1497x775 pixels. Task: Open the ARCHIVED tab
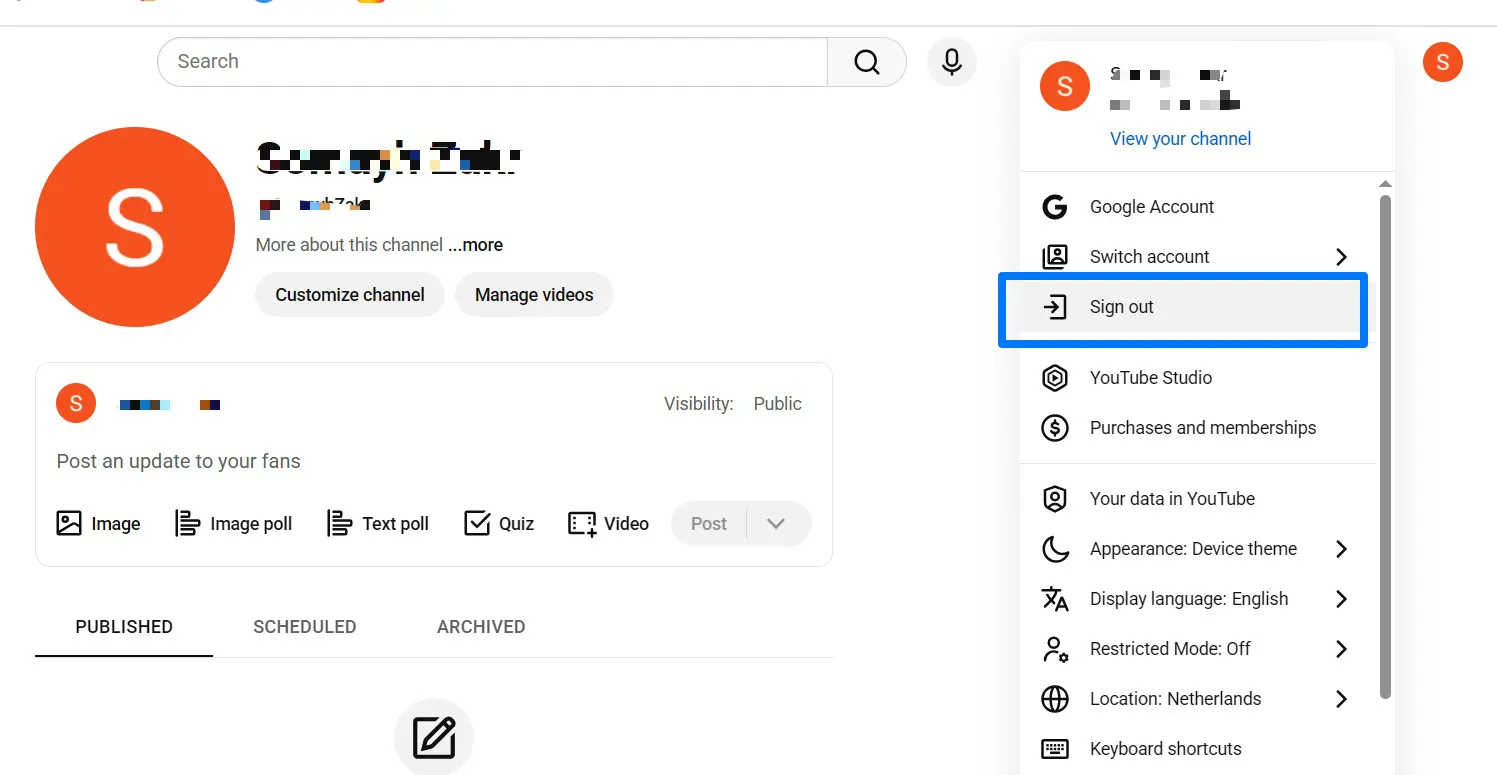[481, 626]
